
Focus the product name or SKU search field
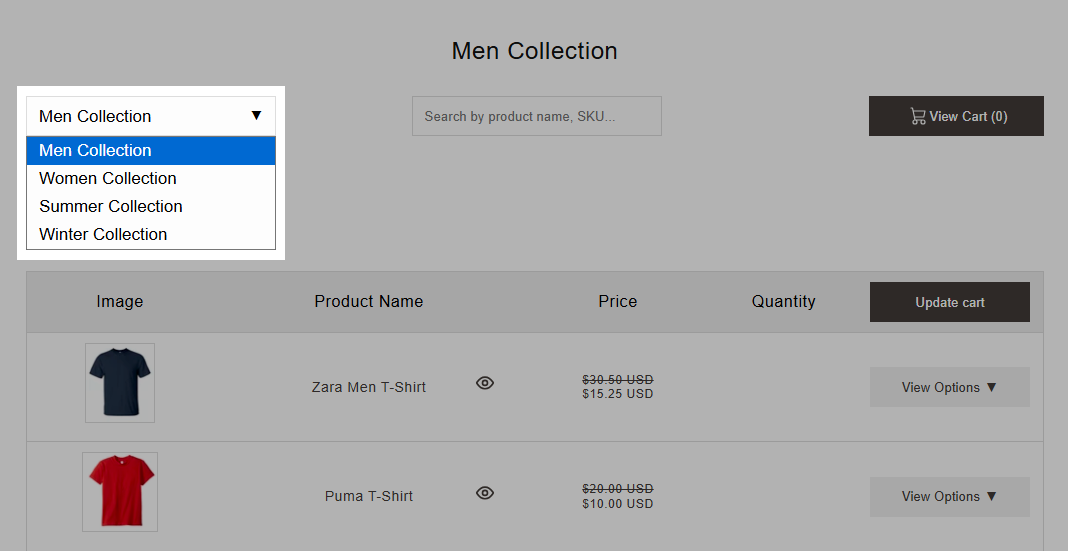coord(537,116)
